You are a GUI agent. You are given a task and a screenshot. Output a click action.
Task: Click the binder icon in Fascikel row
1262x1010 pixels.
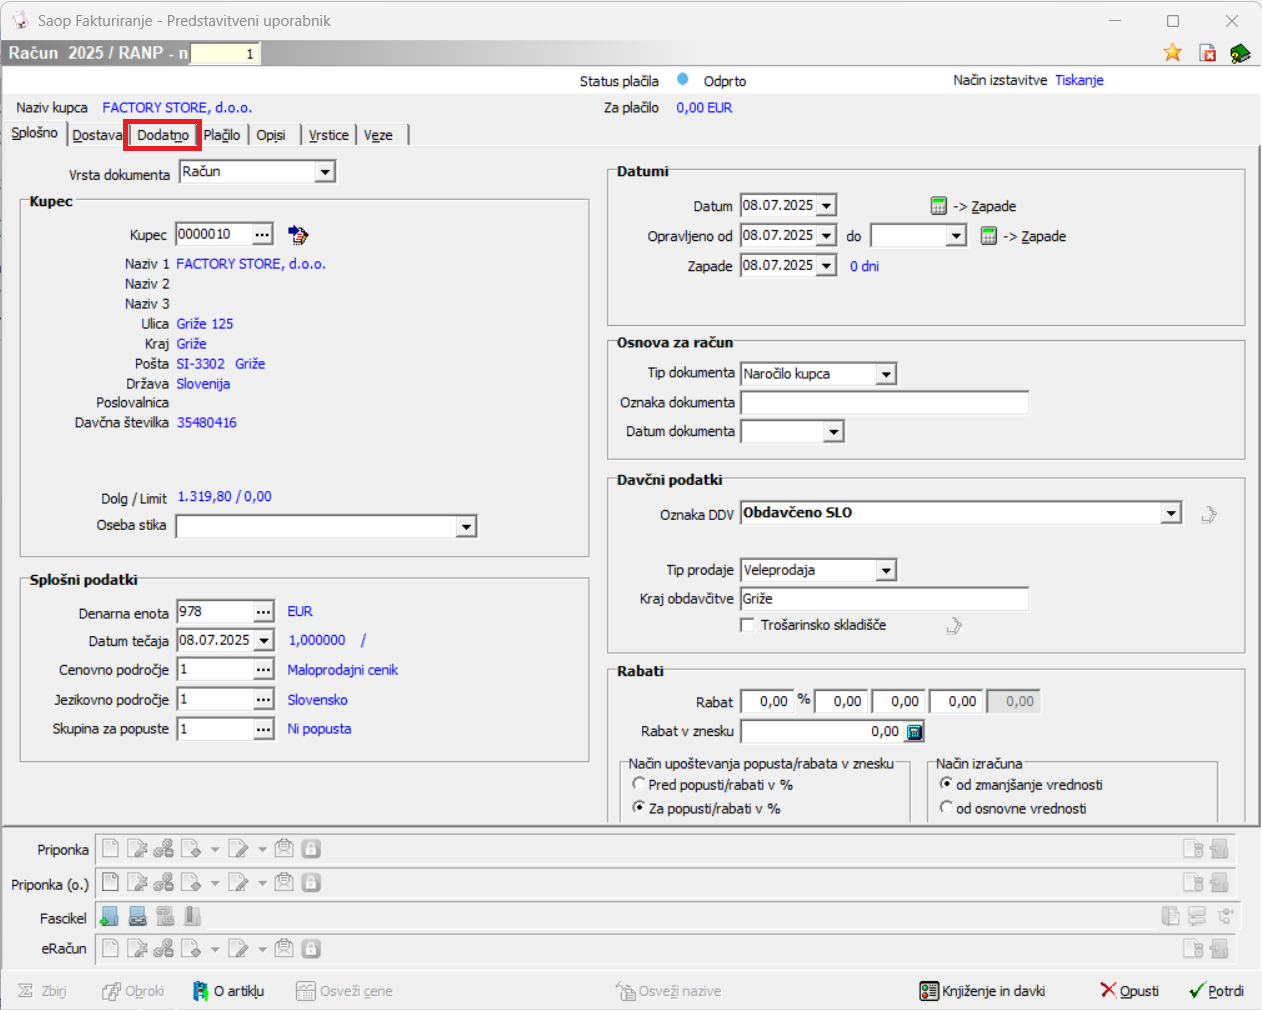click(x=193, y=916)
